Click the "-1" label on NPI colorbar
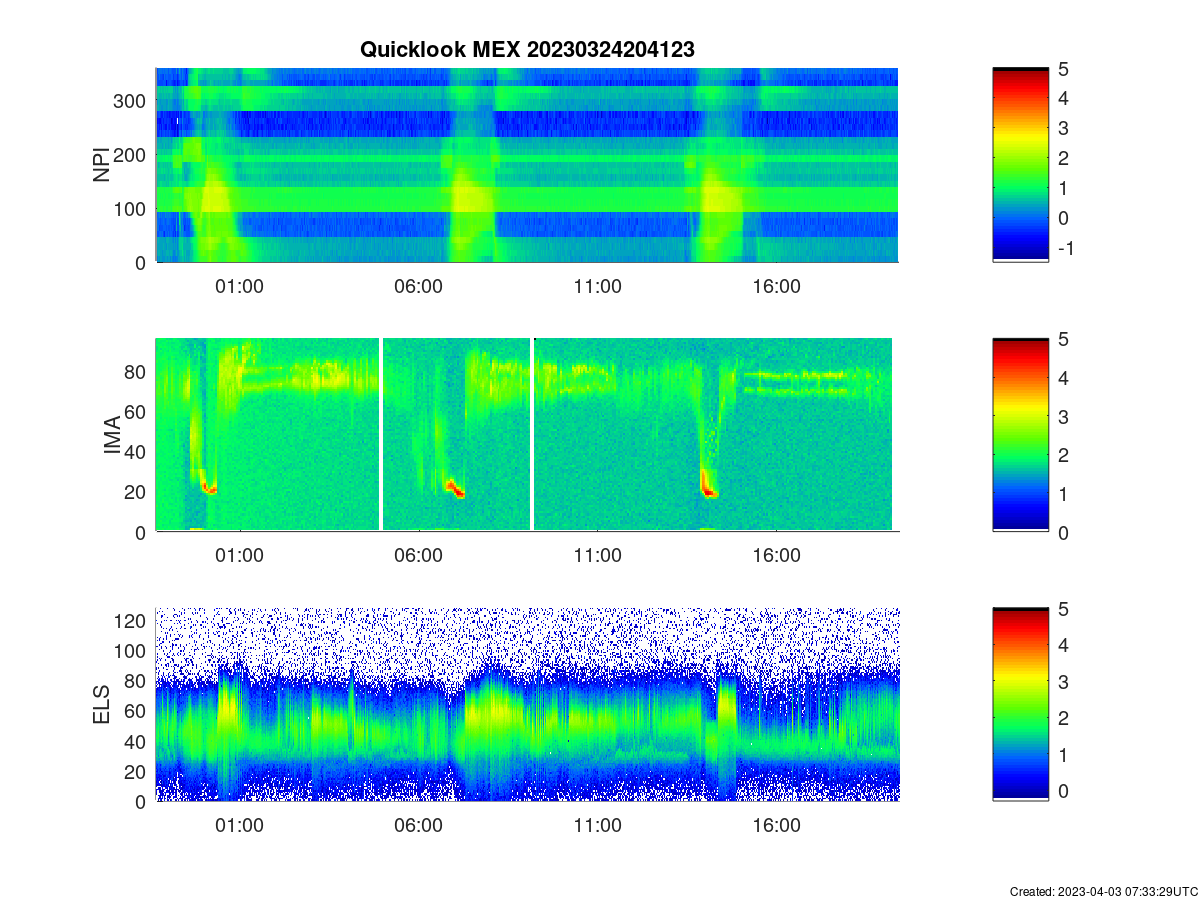The width and height of the screenshot is (1200, 900). [1065, 248]
